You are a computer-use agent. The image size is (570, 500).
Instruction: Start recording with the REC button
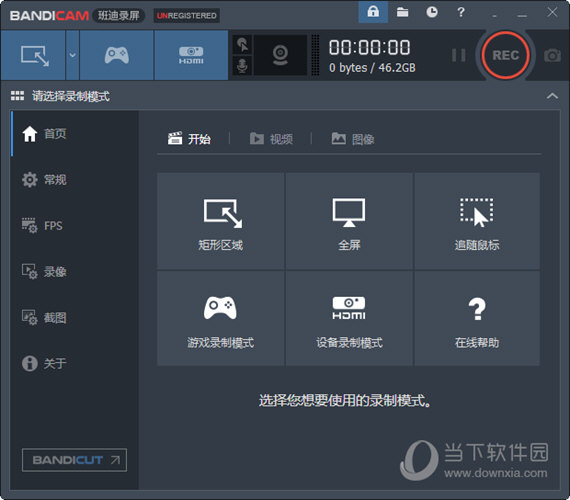click(505, 55)
